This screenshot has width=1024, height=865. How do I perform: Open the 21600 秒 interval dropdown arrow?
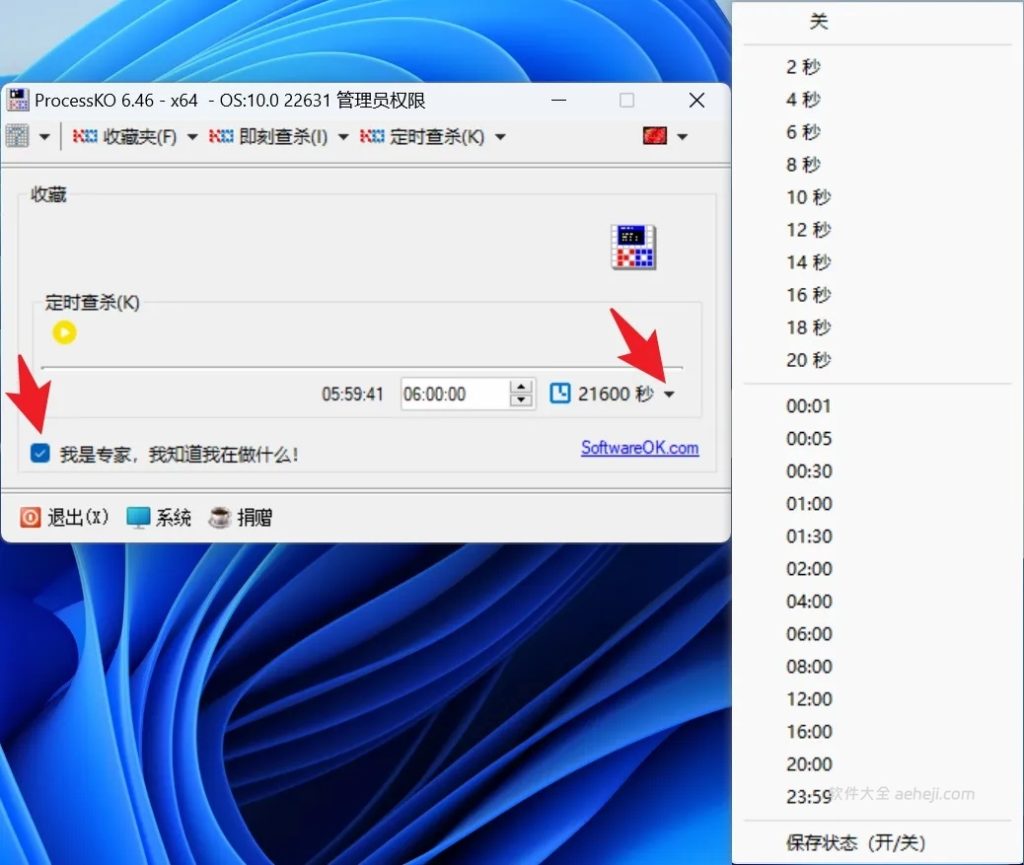[670, 394]
